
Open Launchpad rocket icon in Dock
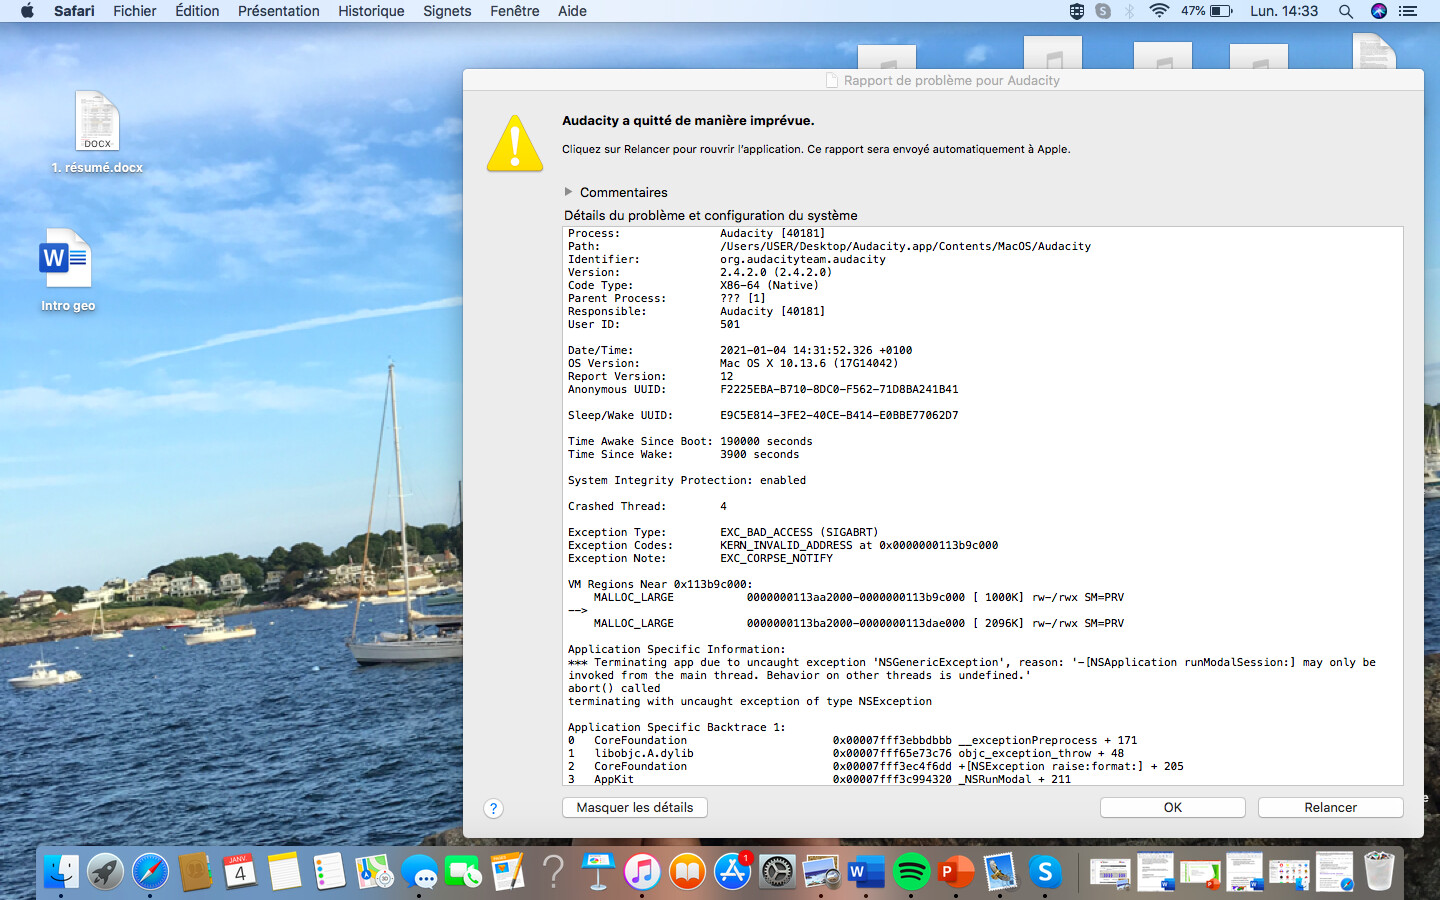(x=105, y=872)
